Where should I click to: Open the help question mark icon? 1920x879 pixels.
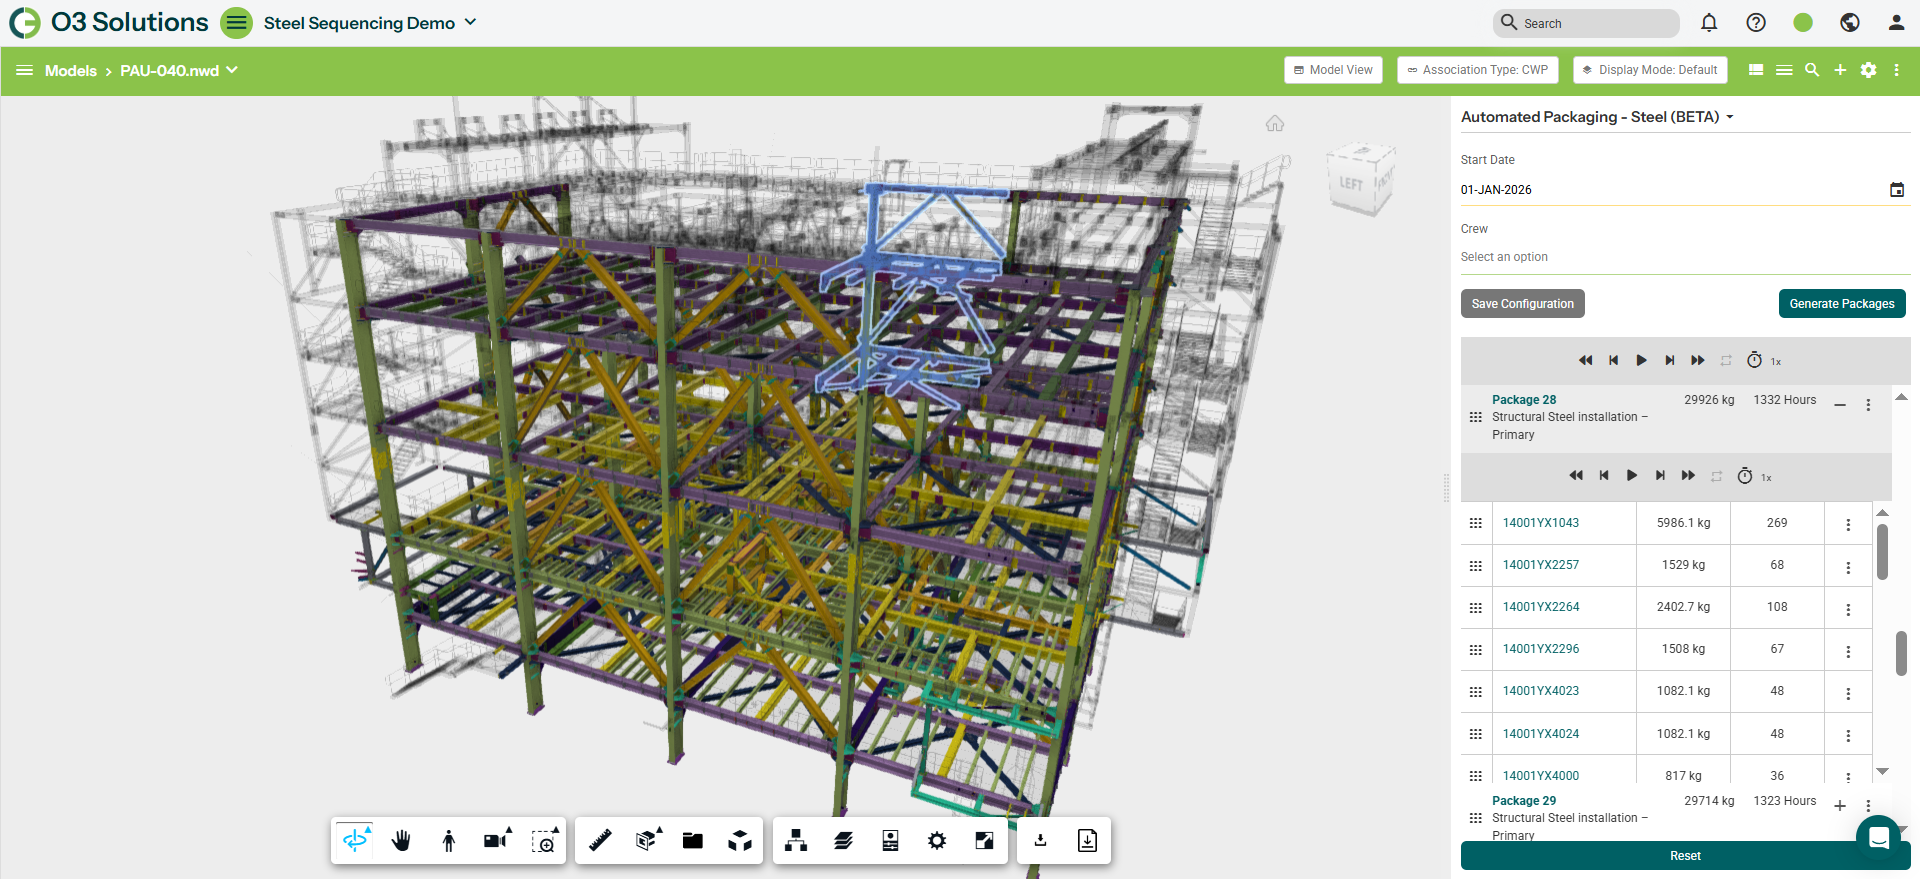click(x=1756, y=23)
